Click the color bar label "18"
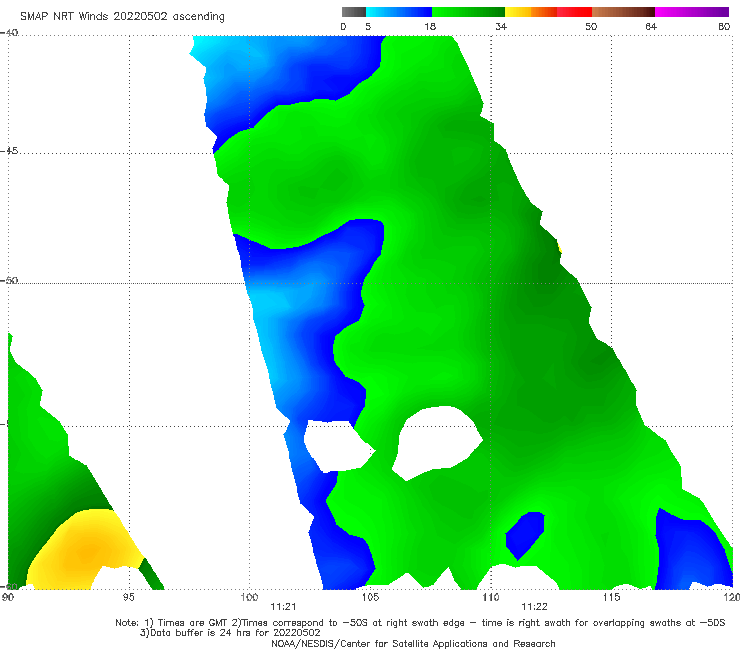Viewport: 740px width, 650px height. point(430,26)
